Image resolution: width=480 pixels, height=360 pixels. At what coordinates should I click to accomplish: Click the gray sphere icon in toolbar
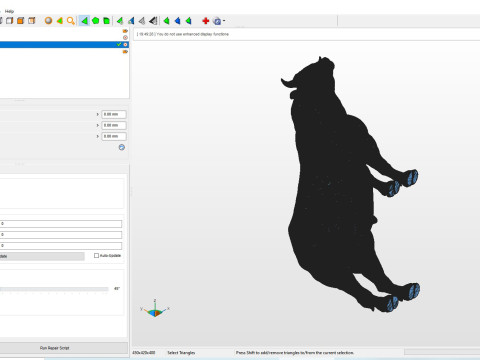pos(48,21)
